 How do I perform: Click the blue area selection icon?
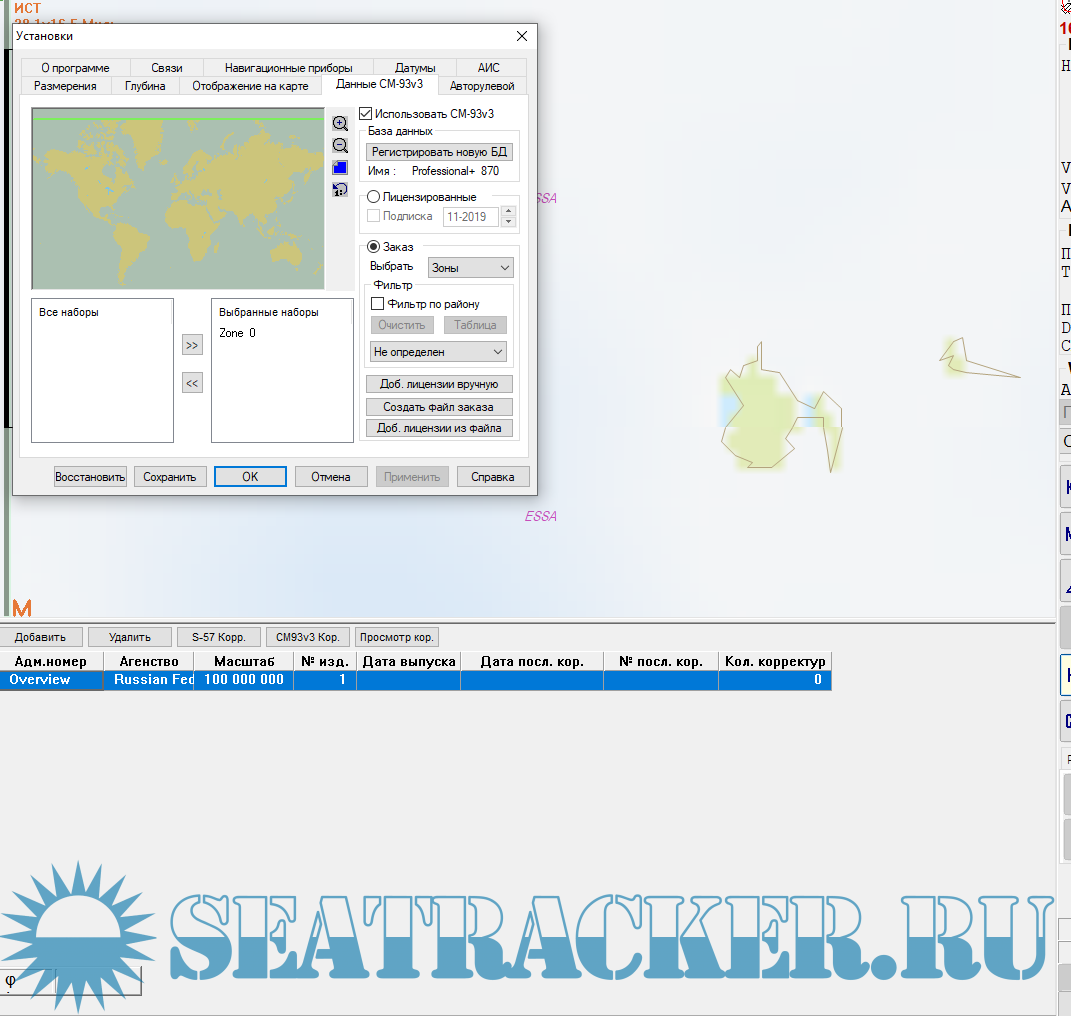(340, 168)
